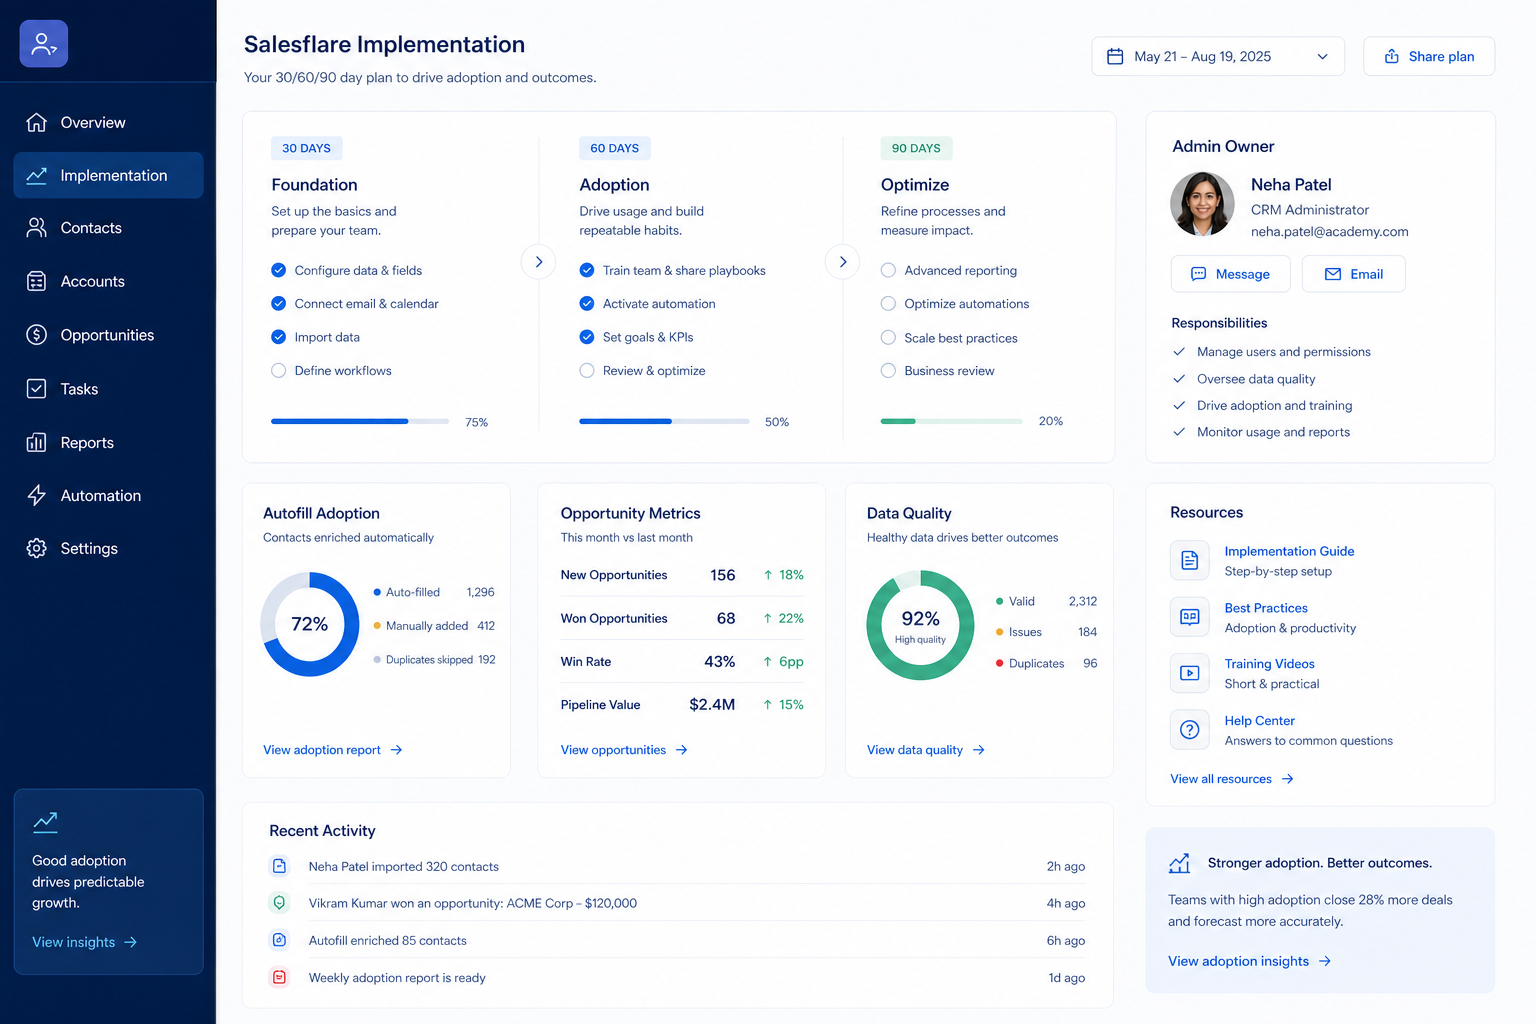Click the growth chart icon in sidebar card
The width and height of the screenshot is (1536, 1024).
tap(45, 822)
